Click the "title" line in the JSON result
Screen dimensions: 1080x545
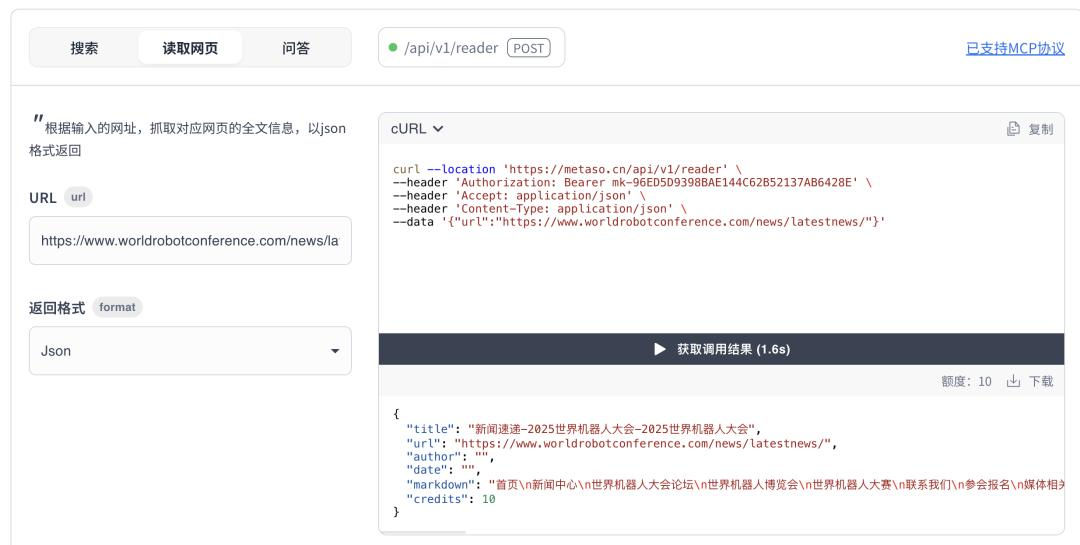pos(583,429)
